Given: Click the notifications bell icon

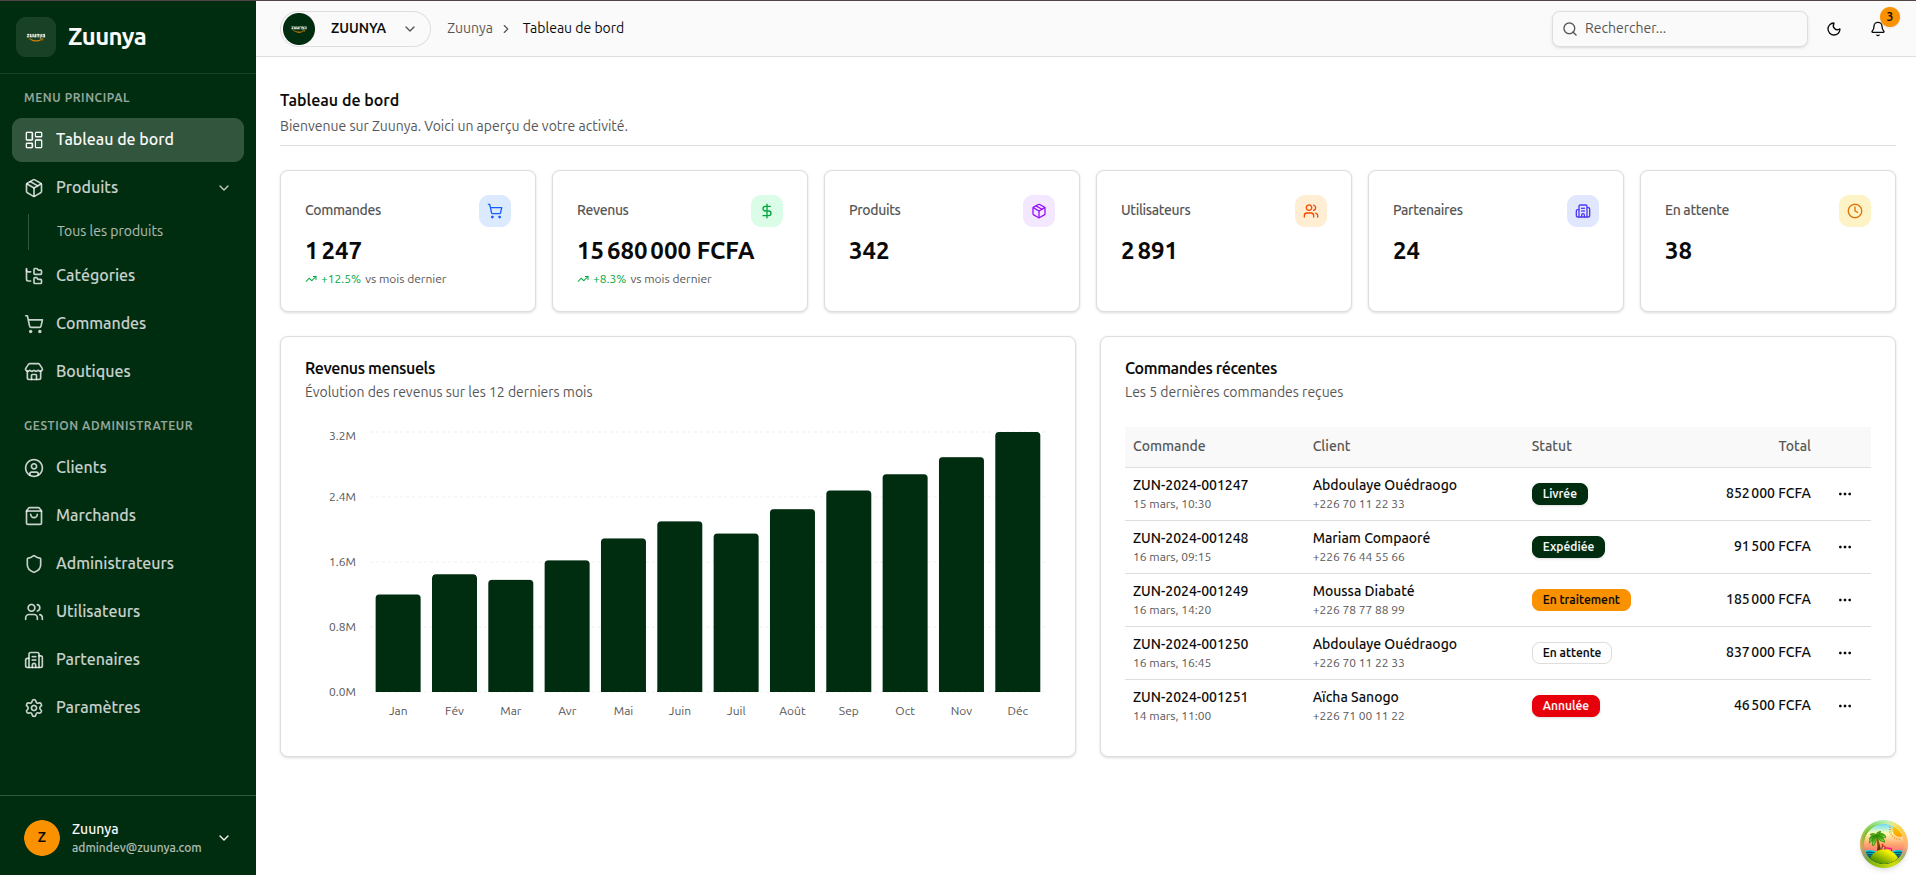Looking at the screenshot, I should point(1877,29).
